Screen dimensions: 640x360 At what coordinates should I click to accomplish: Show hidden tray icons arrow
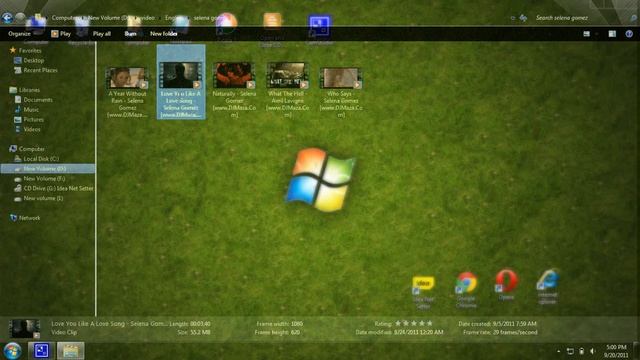[x=558, y=351]
